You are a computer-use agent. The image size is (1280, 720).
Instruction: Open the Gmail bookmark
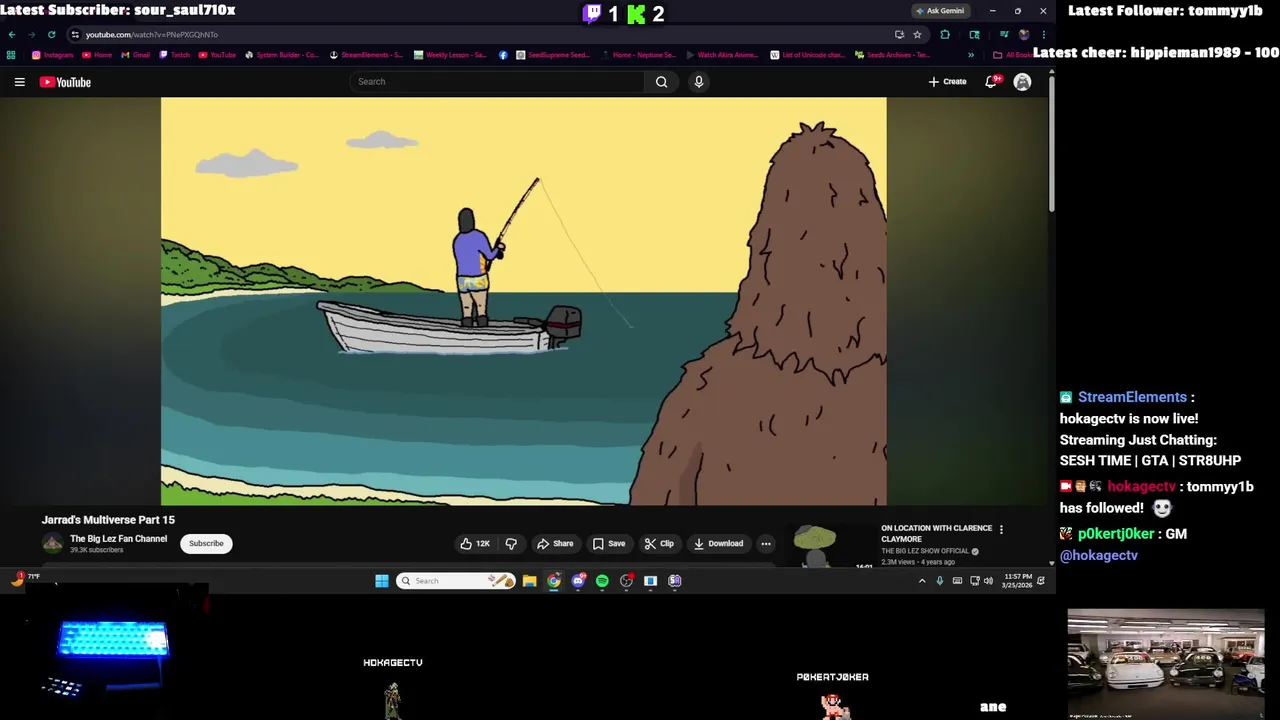137,55
